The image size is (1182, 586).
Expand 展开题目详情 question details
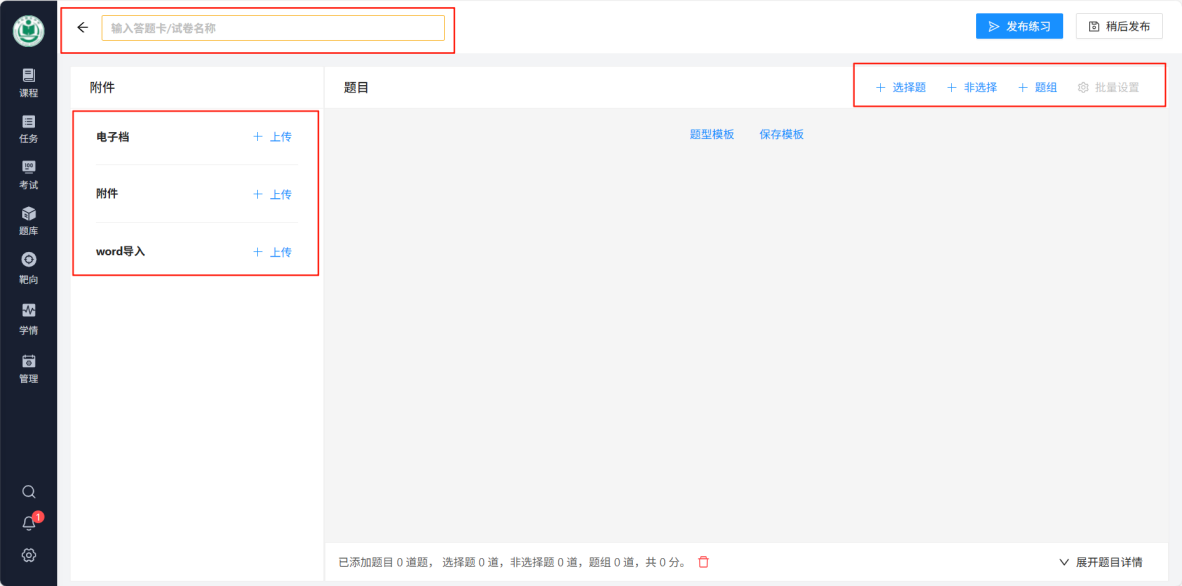(1101, 562)
